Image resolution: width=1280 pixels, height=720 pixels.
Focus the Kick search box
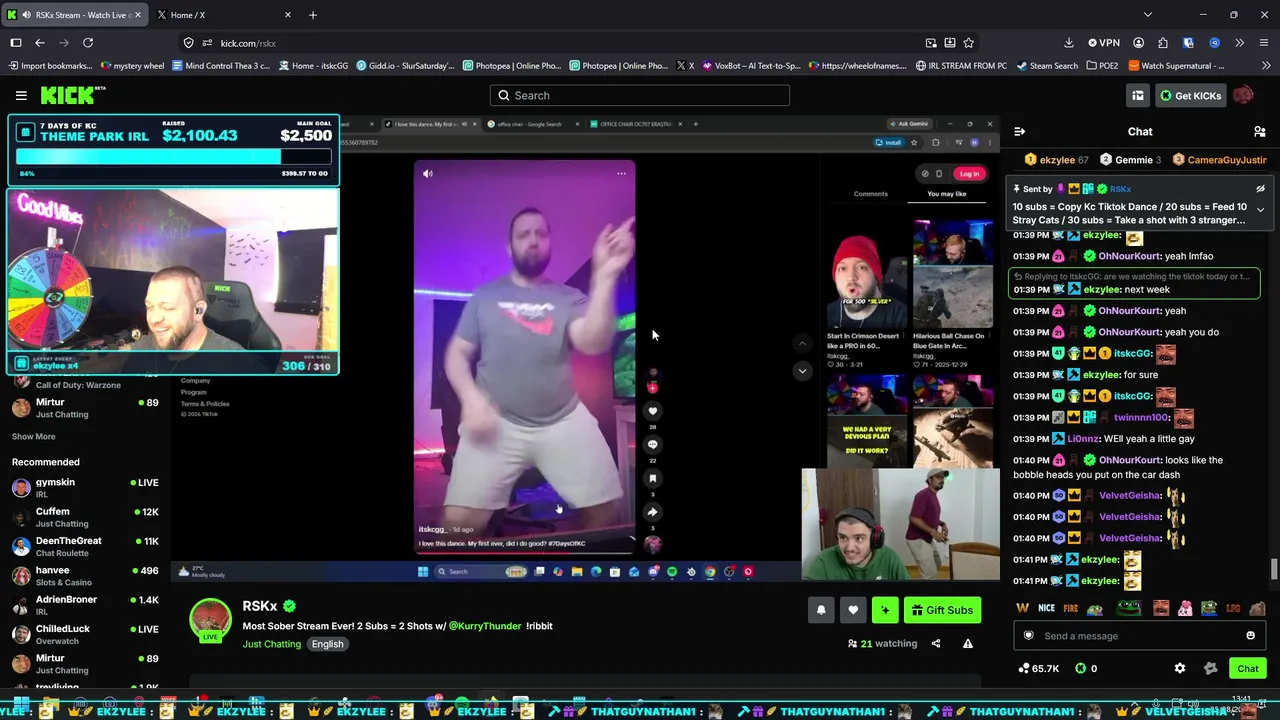click(x=640, y=95)
